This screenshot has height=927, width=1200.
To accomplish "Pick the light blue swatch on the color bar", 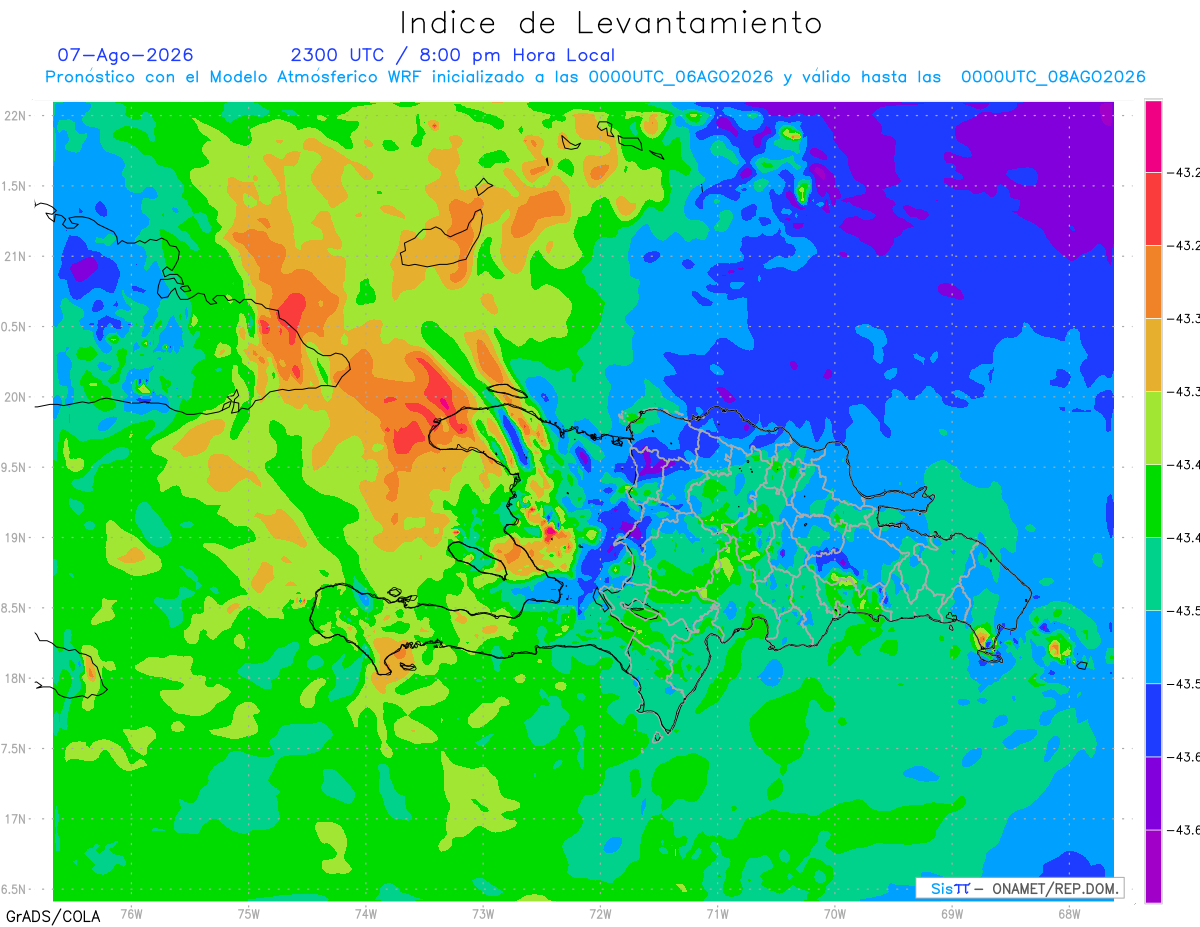I will click(x=1153, y=646).
